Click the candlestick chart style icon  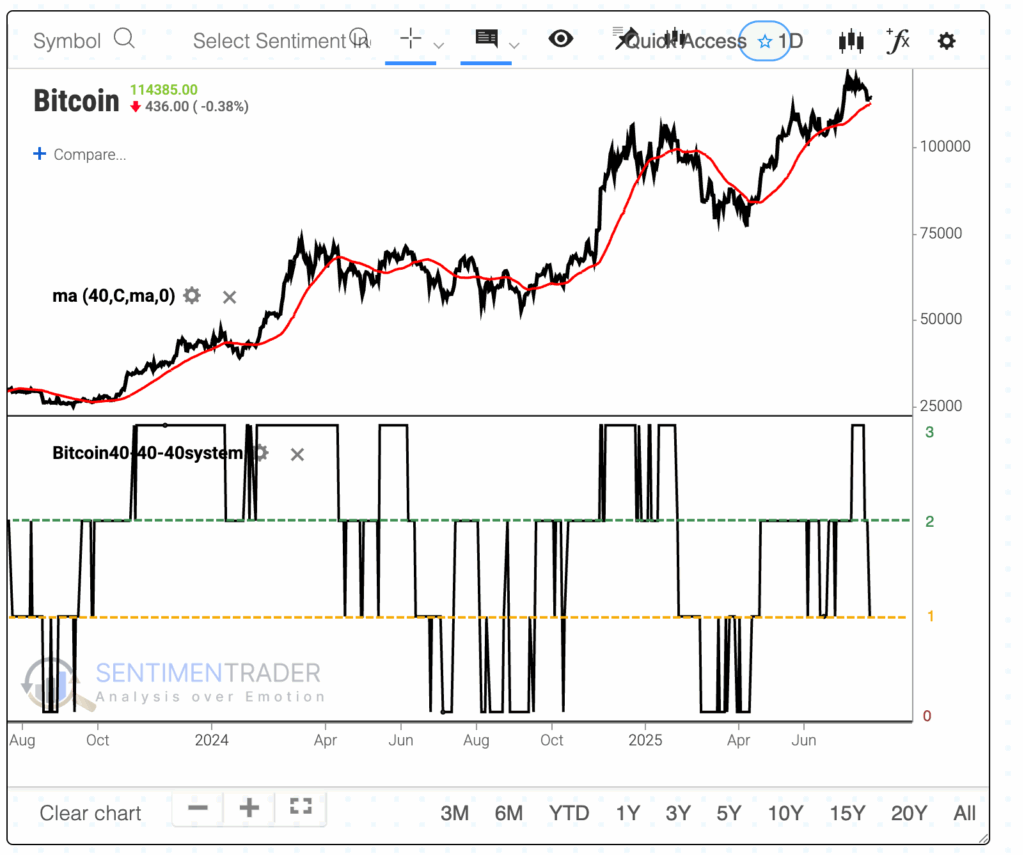(851, 41)
